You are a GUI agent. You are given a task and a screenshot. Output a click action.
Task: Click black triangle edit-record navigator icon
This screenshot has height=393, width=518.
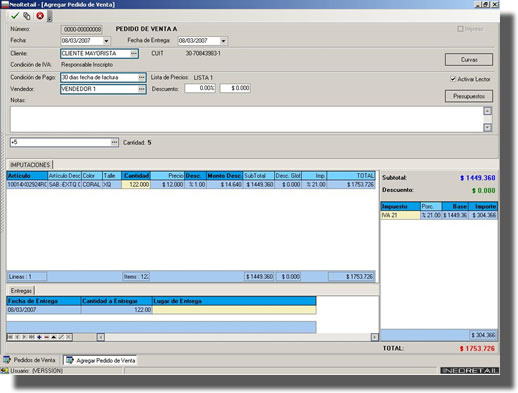click(x=54, y=337)
